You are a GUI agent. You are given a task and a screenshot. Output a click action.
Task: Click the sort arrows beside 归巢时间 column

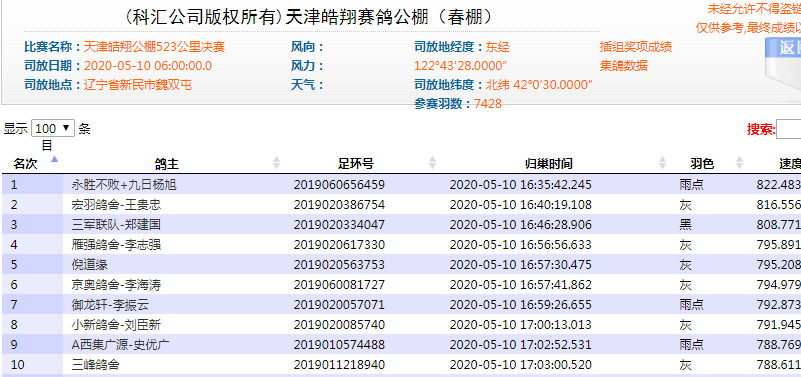pyautogui.click(x=663, y=163)
